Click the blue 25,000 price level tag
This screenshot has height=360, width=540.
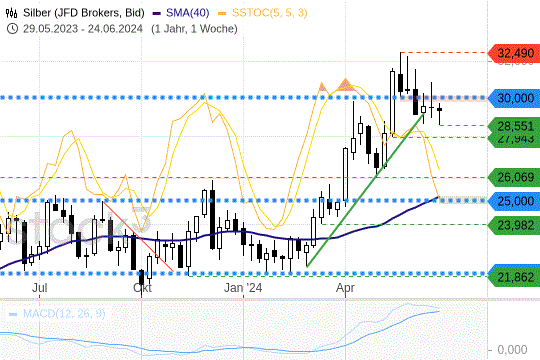click(x=514, y=201)
